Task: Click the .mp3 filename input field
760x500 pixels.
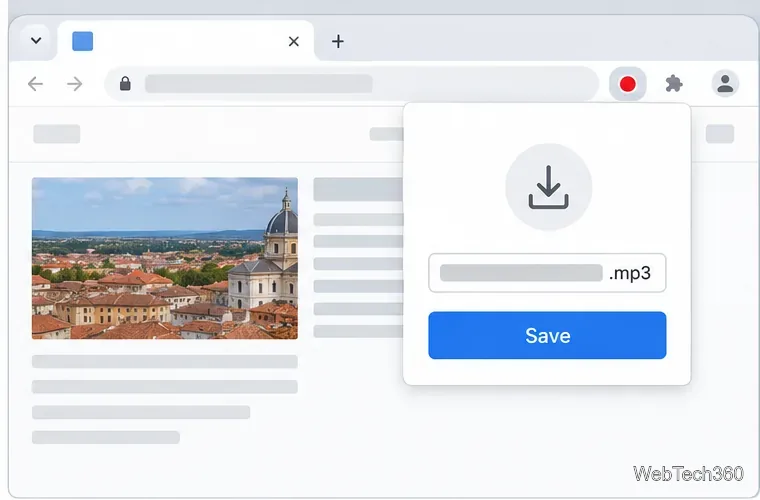Action: point(547,273)
